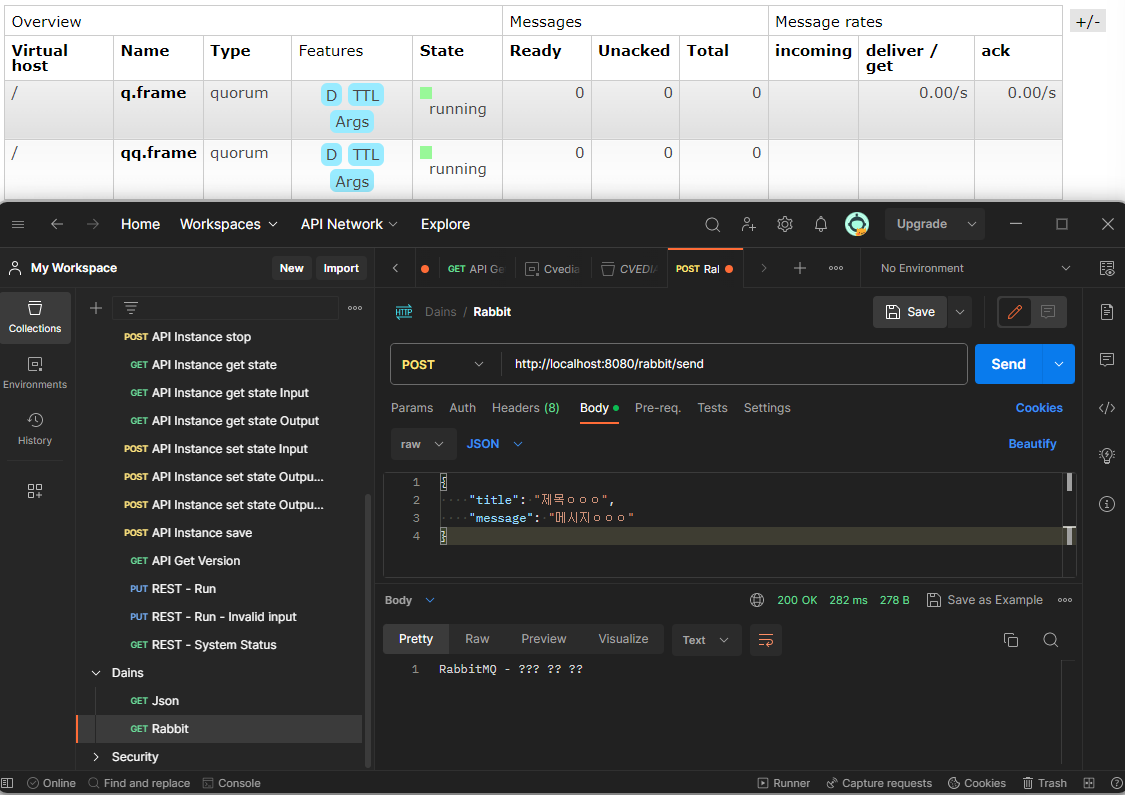Switch to the Headers (8) tab
1125x795 pixels.
pyautogui.click(x=525, y=408)
